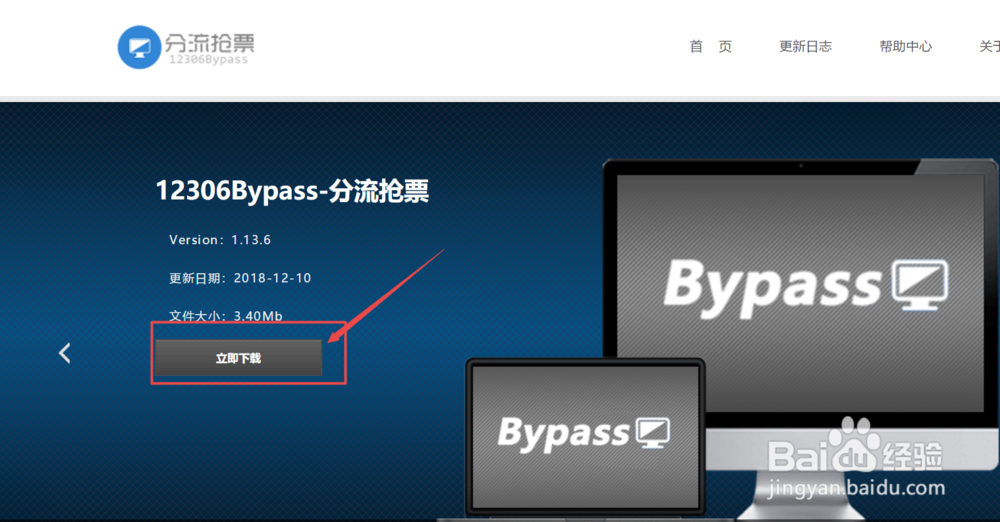Click the 立即下载 download button
The height and width of the screenshot is (522, 1000).
(x=239, y=358)
